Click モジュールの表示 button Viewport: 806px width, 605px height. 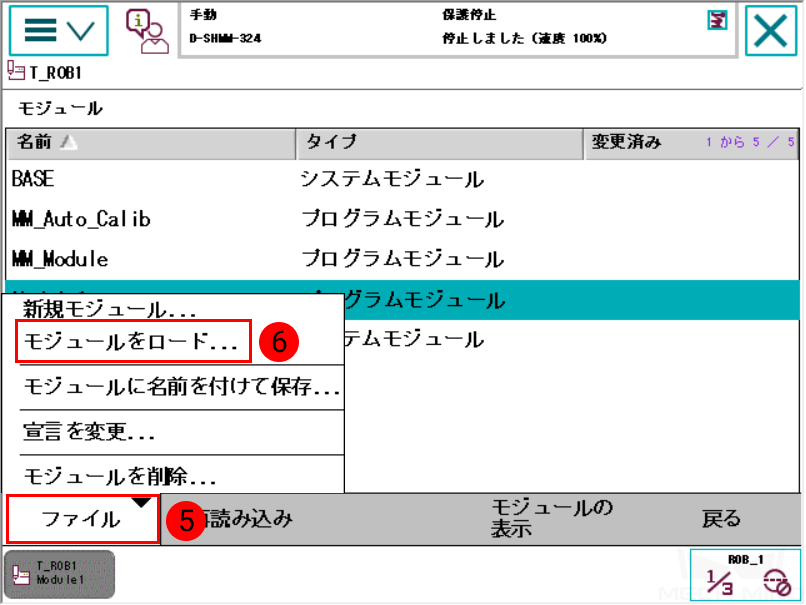(x=552, y=518)
